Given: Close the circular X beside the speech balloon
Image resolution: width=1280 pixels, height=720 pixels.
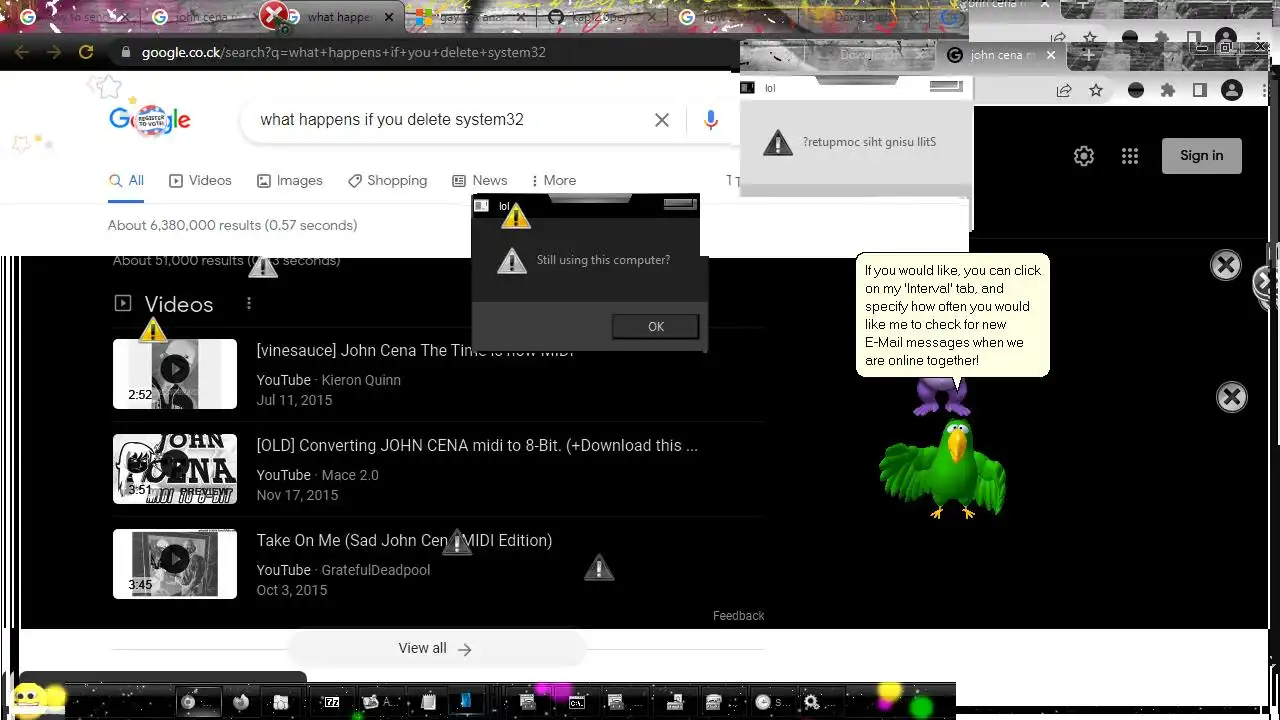Looking at the screenshot, I should (x=1225, y=265).
